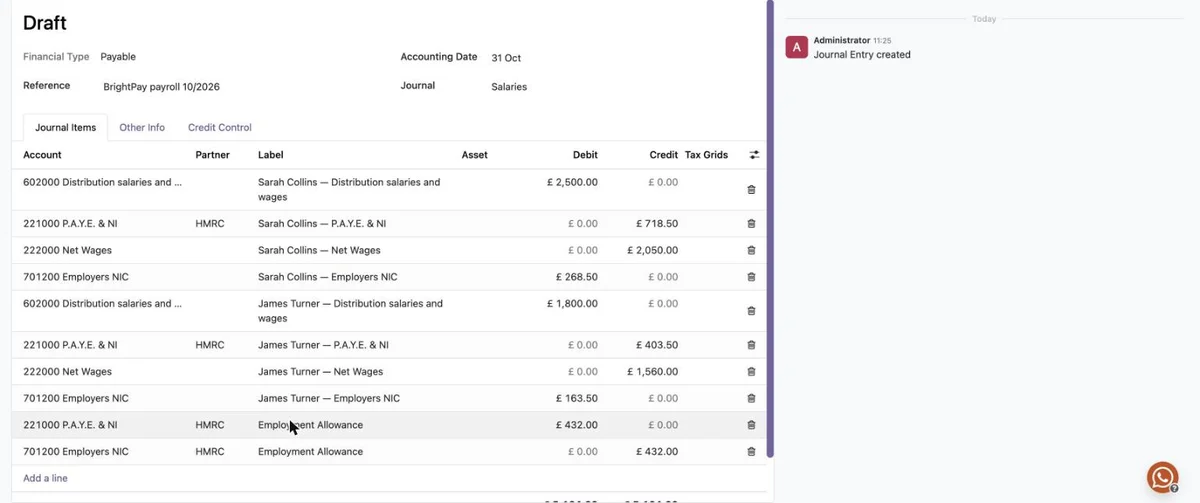Click HMRC partner on James Turner P.A.Y.E. row

click(x=210, y=345)
